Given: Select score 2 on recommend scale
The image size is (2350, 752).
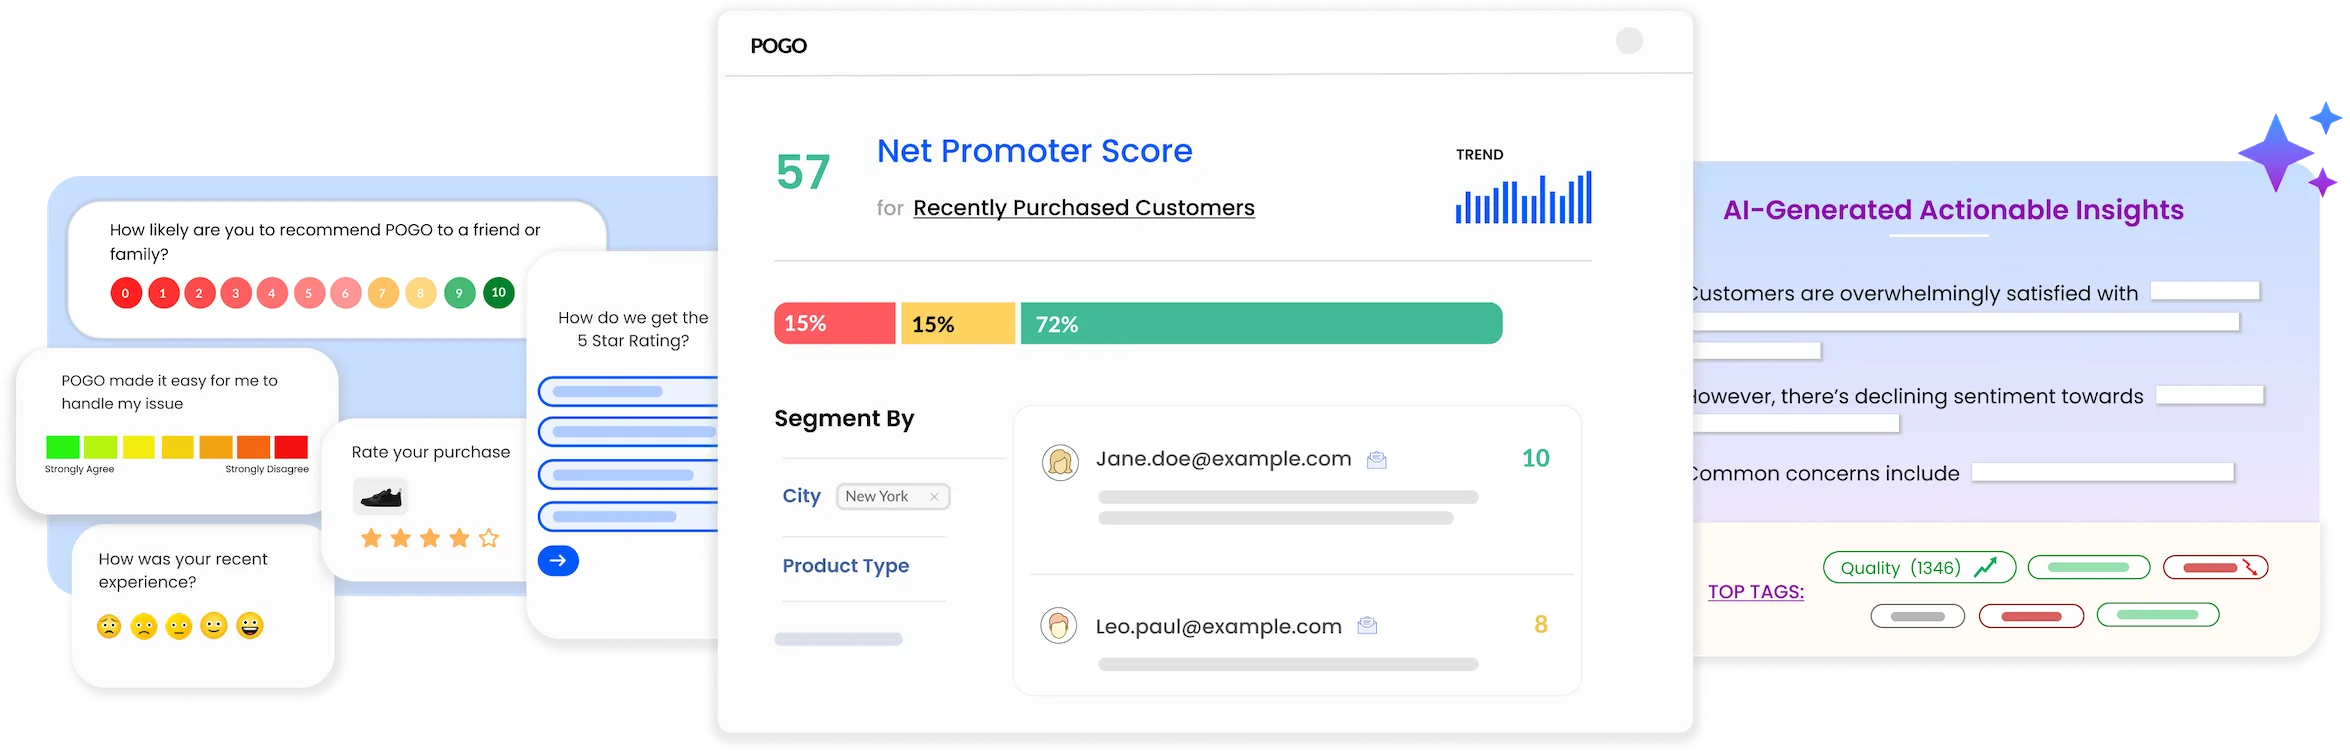Looking at the screenshot, I should click(199, 293).
